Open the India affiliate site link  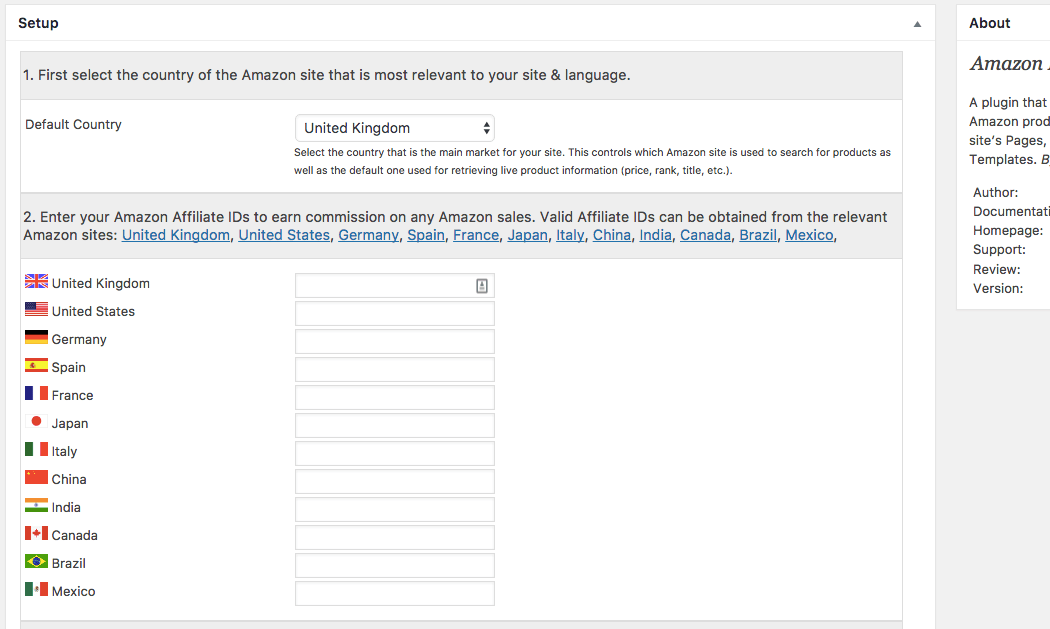pos(655,235)
